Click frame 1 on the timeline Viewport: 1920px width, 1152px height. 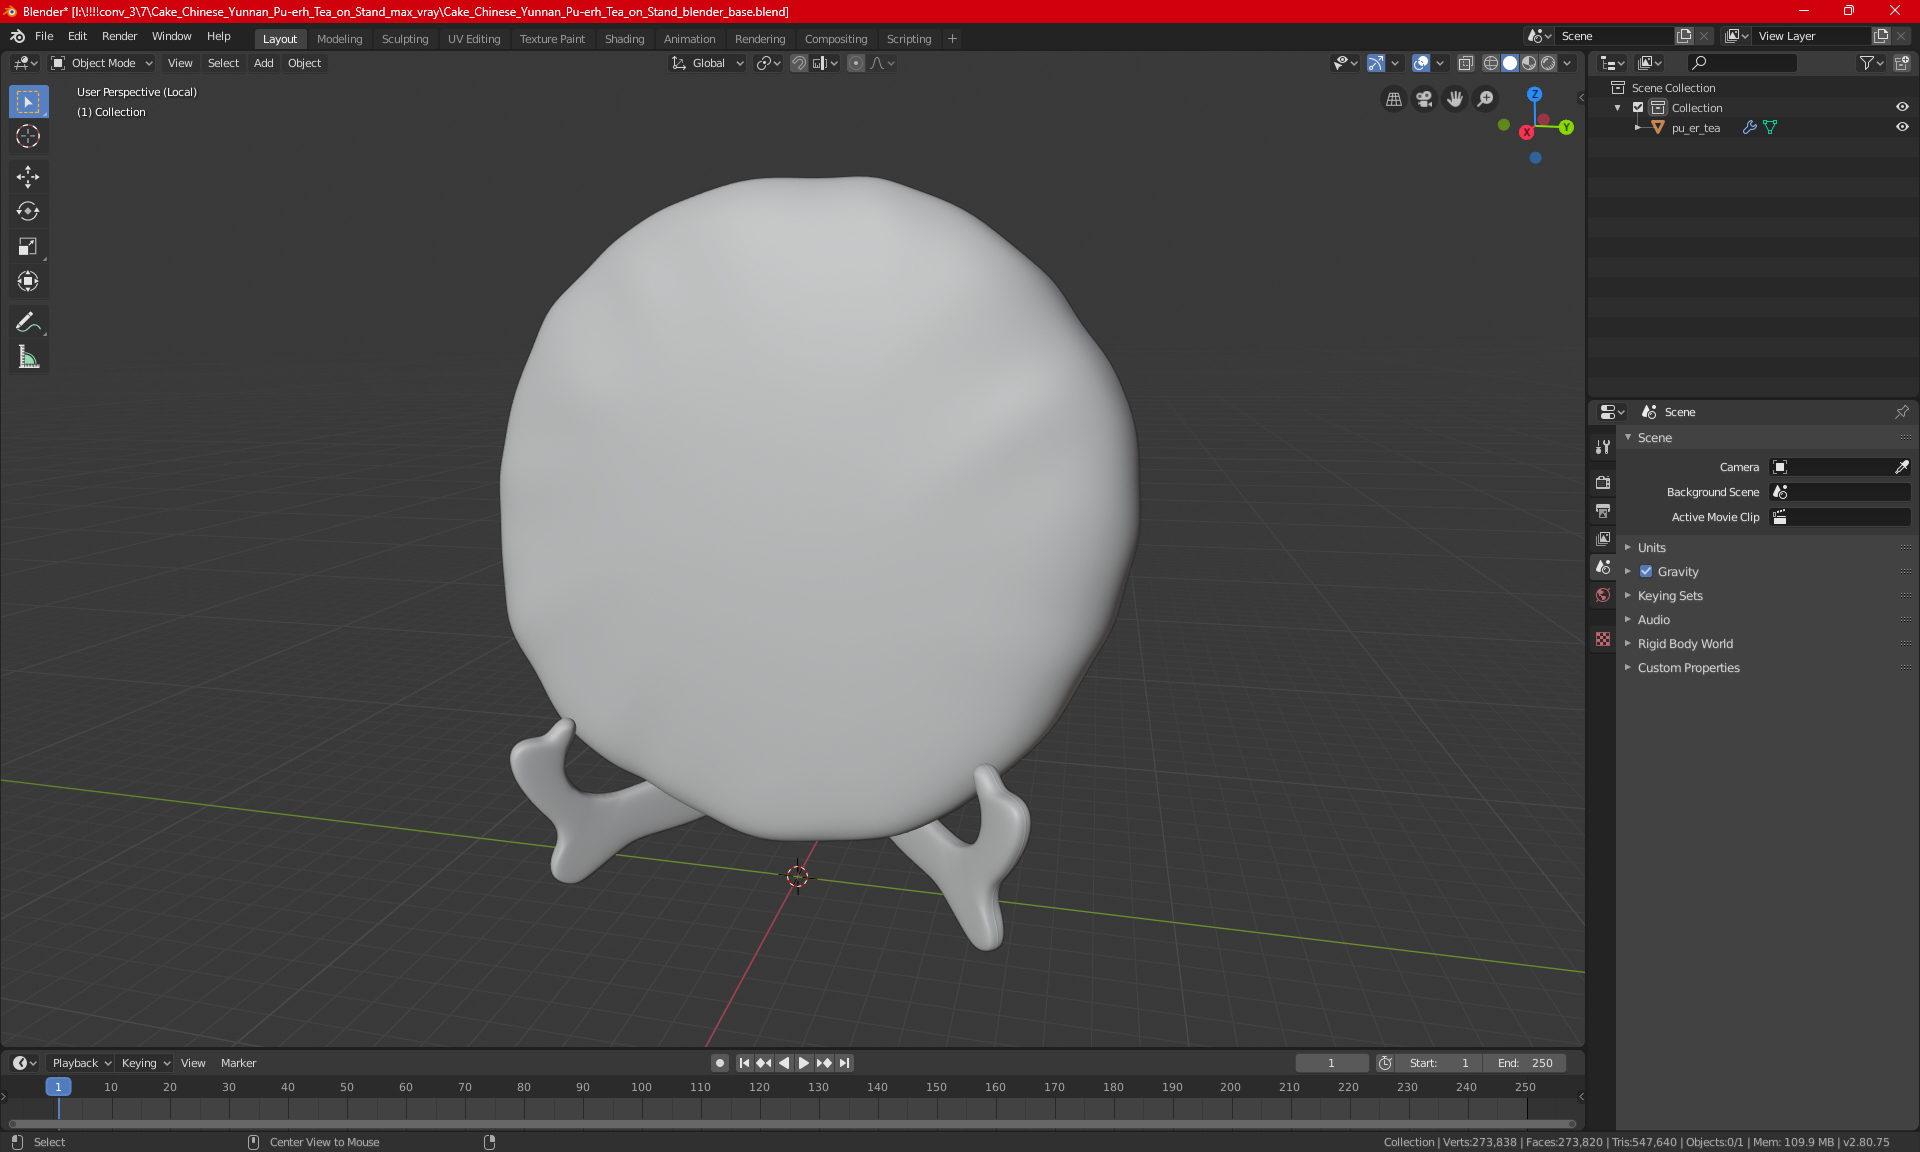(58, 1086)
